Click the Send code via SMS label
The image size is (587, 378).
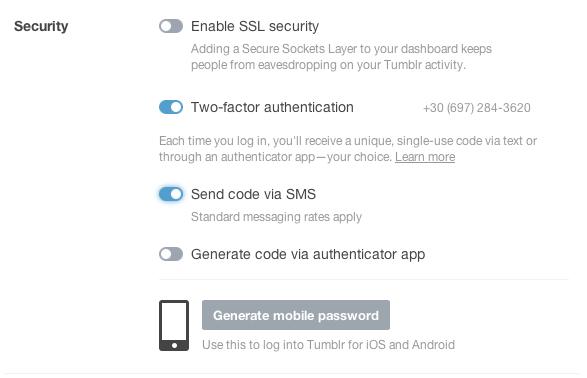tap(253, 194)
